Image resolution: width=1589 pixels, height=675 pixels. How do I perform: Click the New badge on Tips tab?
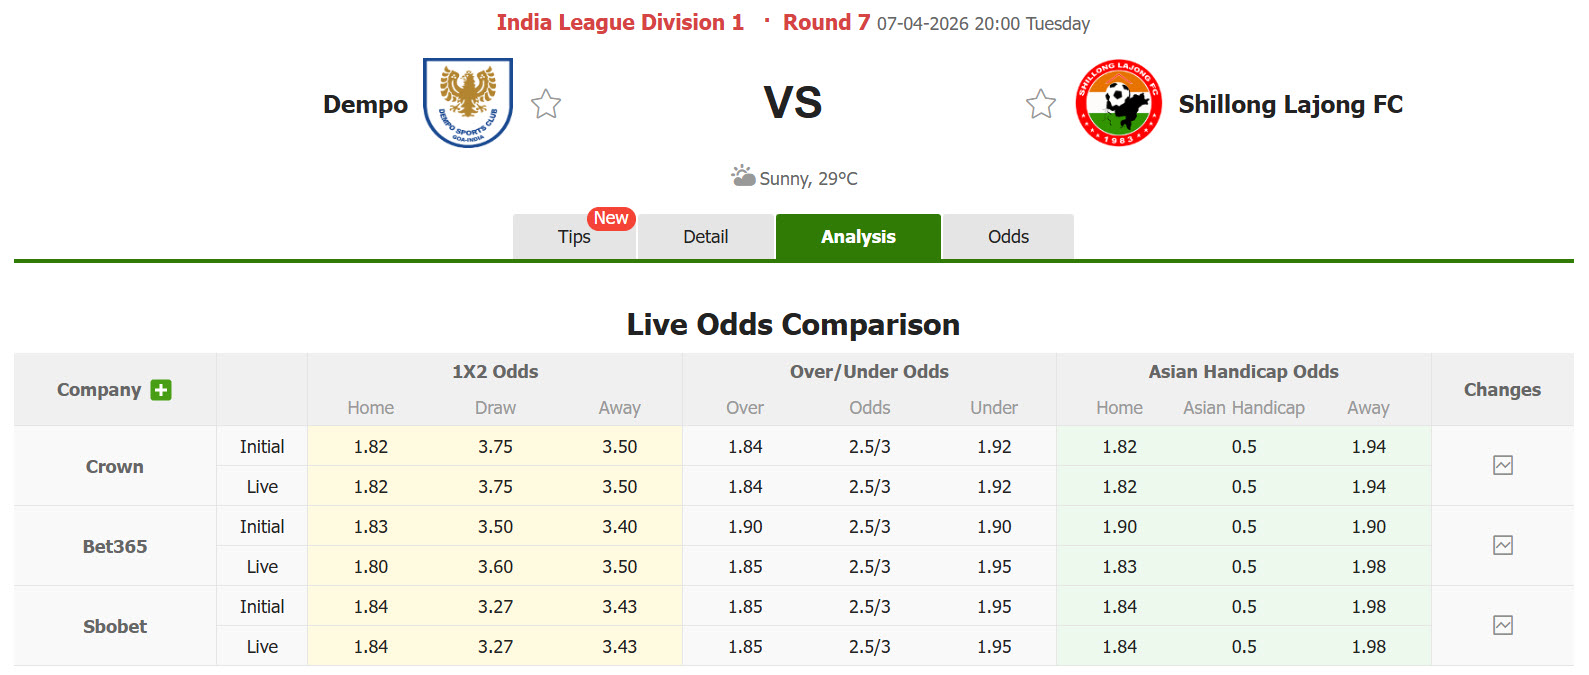click(x=611, y=218)
